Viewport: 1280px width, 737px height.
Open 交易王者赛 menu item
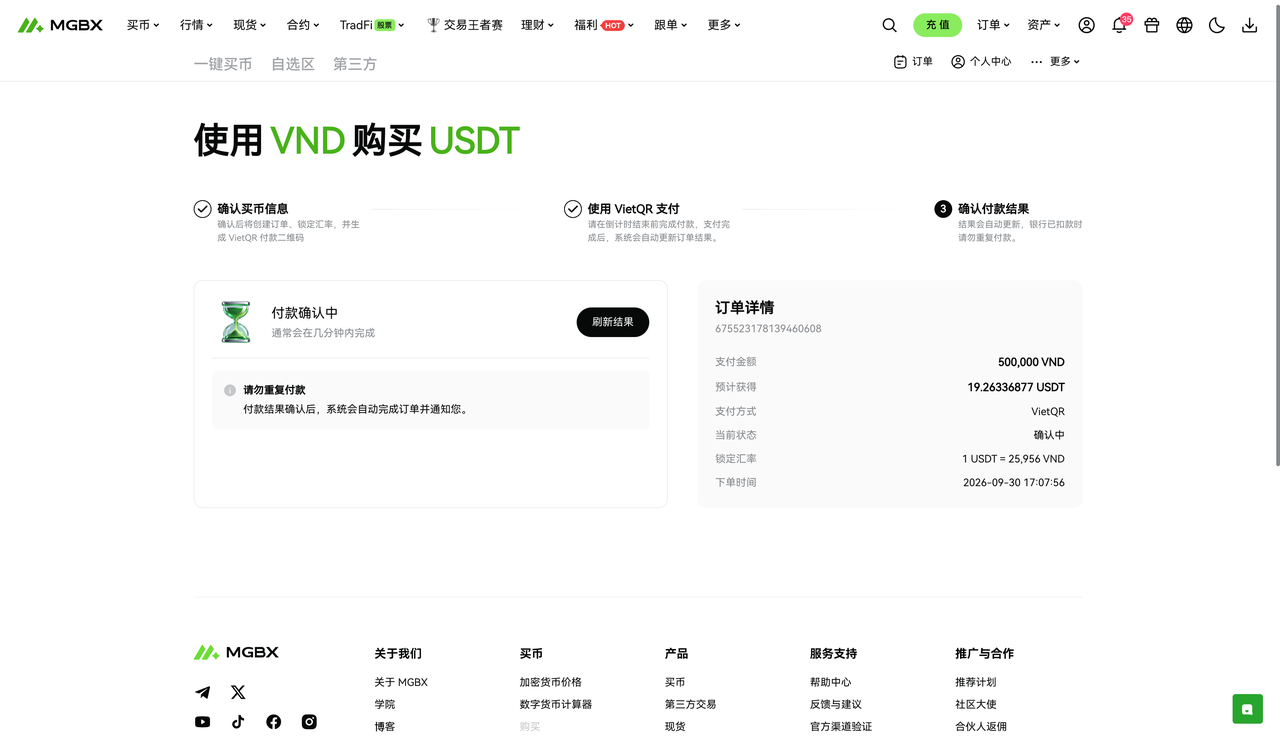(x=464, y=25)
